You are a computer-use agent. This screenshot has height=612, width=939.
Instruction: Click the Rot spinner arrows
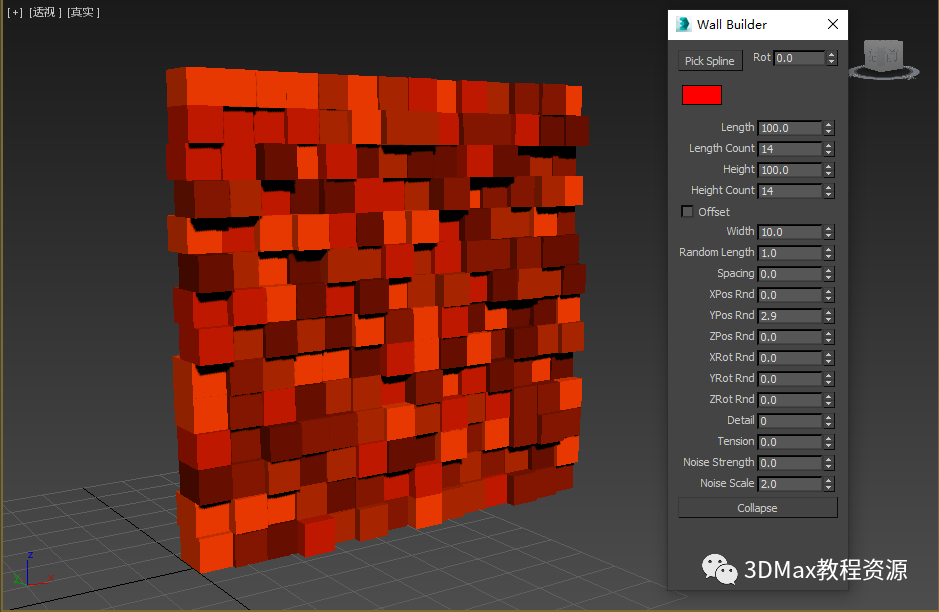point(831,58)
